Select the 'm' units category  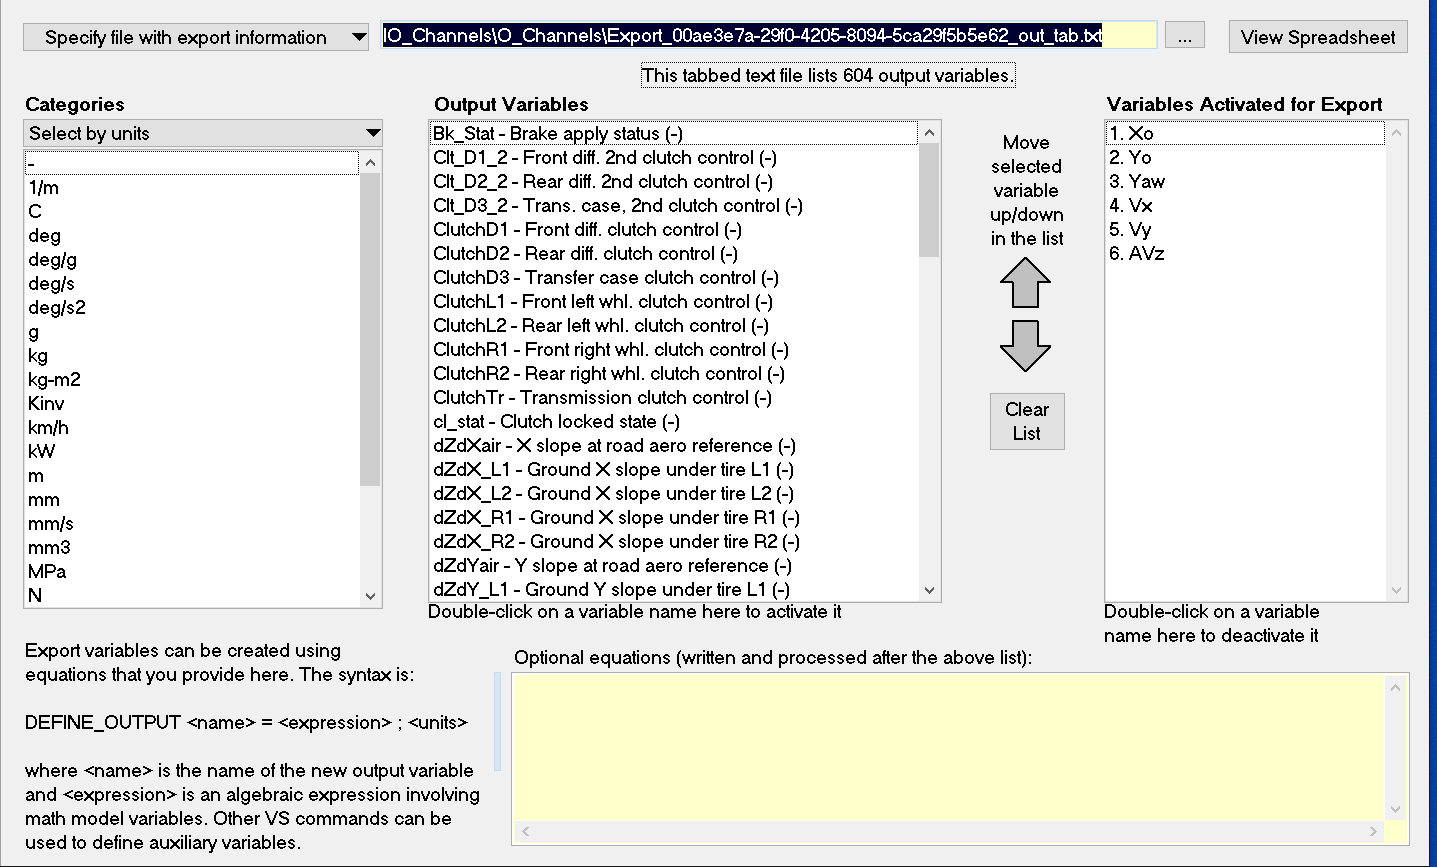[x=192, y=475]
